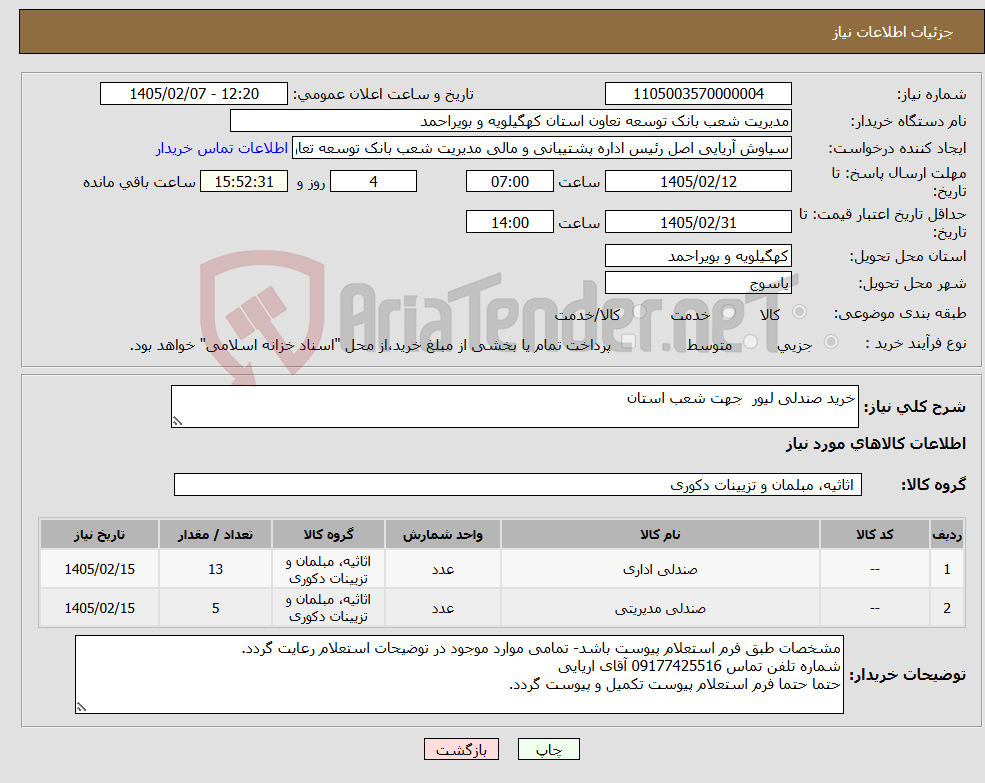Image resolution: width=985 pixels, height=783 pixels.
Task: Click the remaining days field showing 4
Action: [x=373, y=182]
